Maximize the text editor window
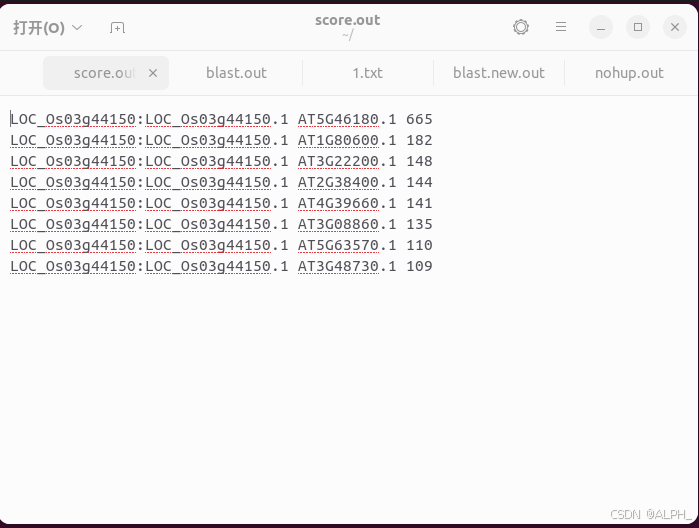This screenshot has width=699, height=528. pos(638,27)
